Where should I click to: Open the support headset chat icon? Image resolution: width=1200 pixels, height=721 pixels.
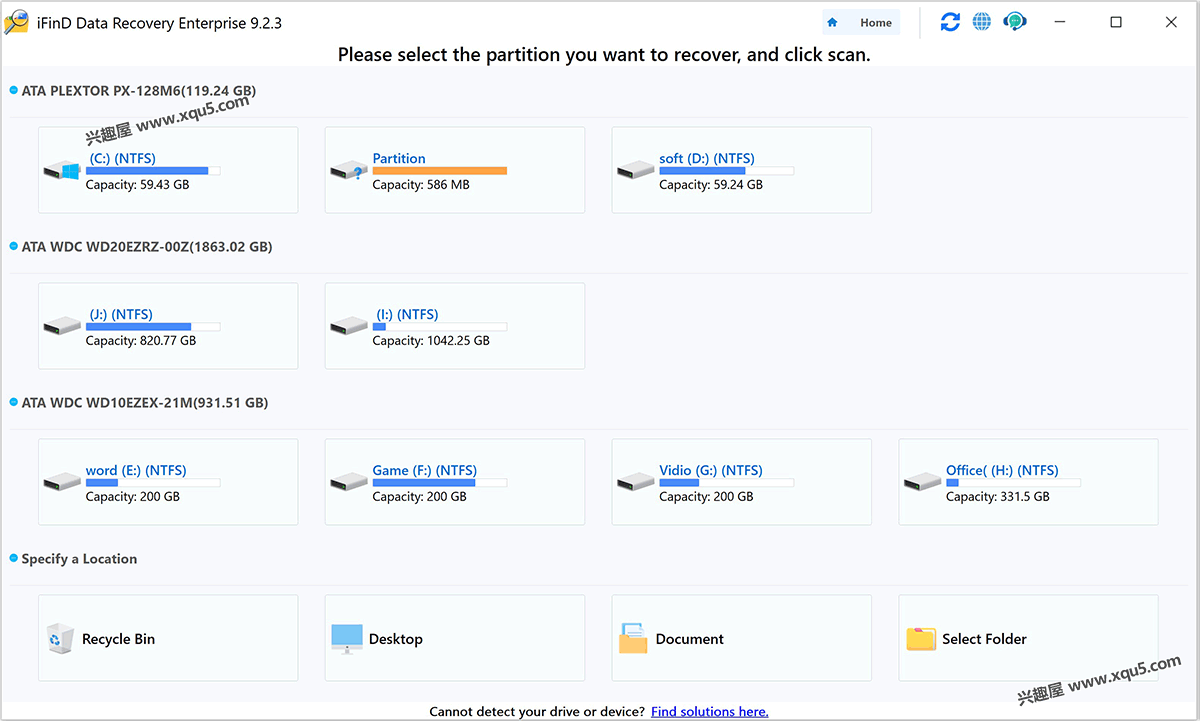(1015, 22)
